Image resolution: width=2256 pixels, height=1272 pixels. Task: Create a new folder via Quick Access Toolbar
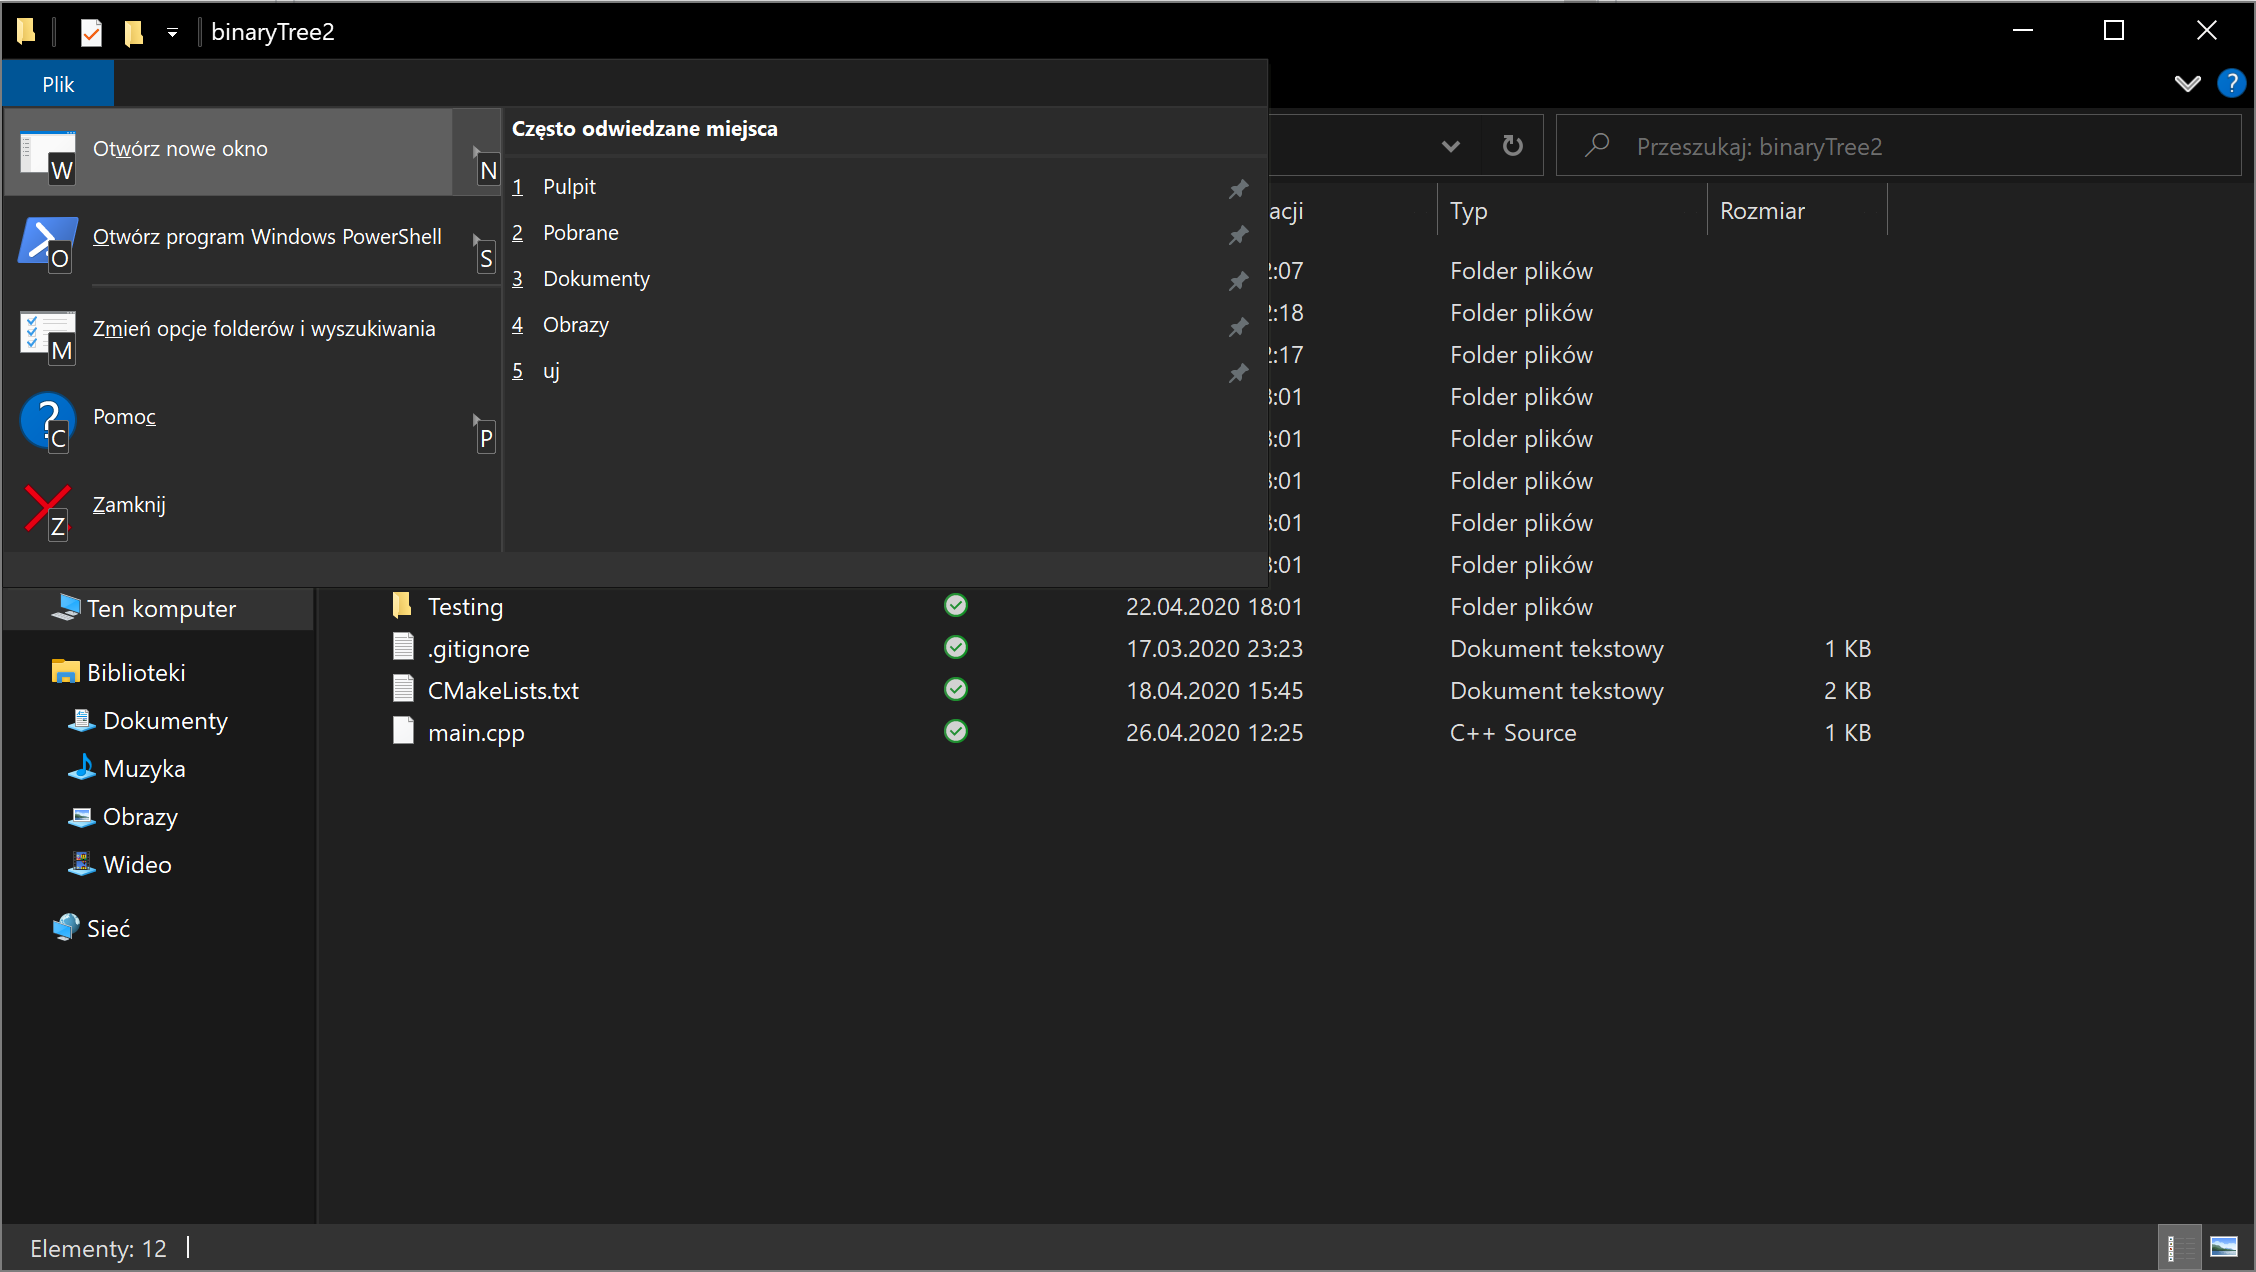pos(133,31)
